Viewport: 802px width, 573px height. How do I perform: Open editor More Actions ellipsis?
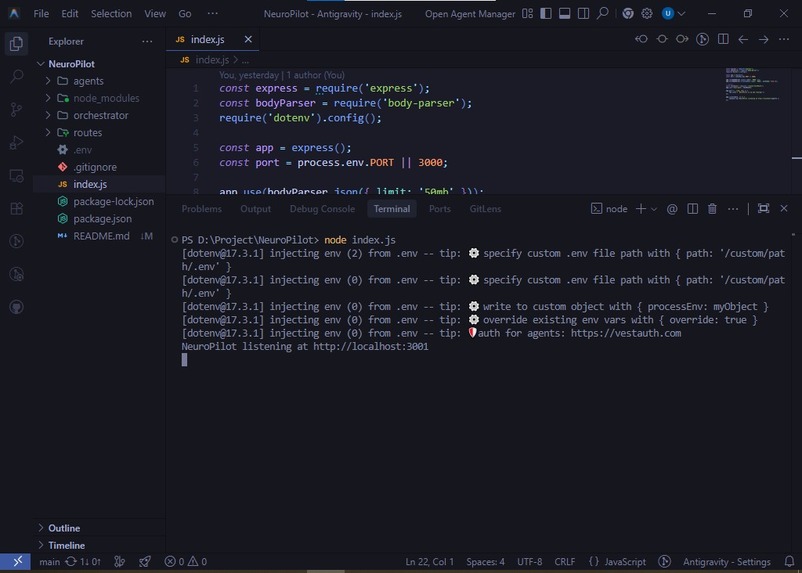[x=784, y=39]
